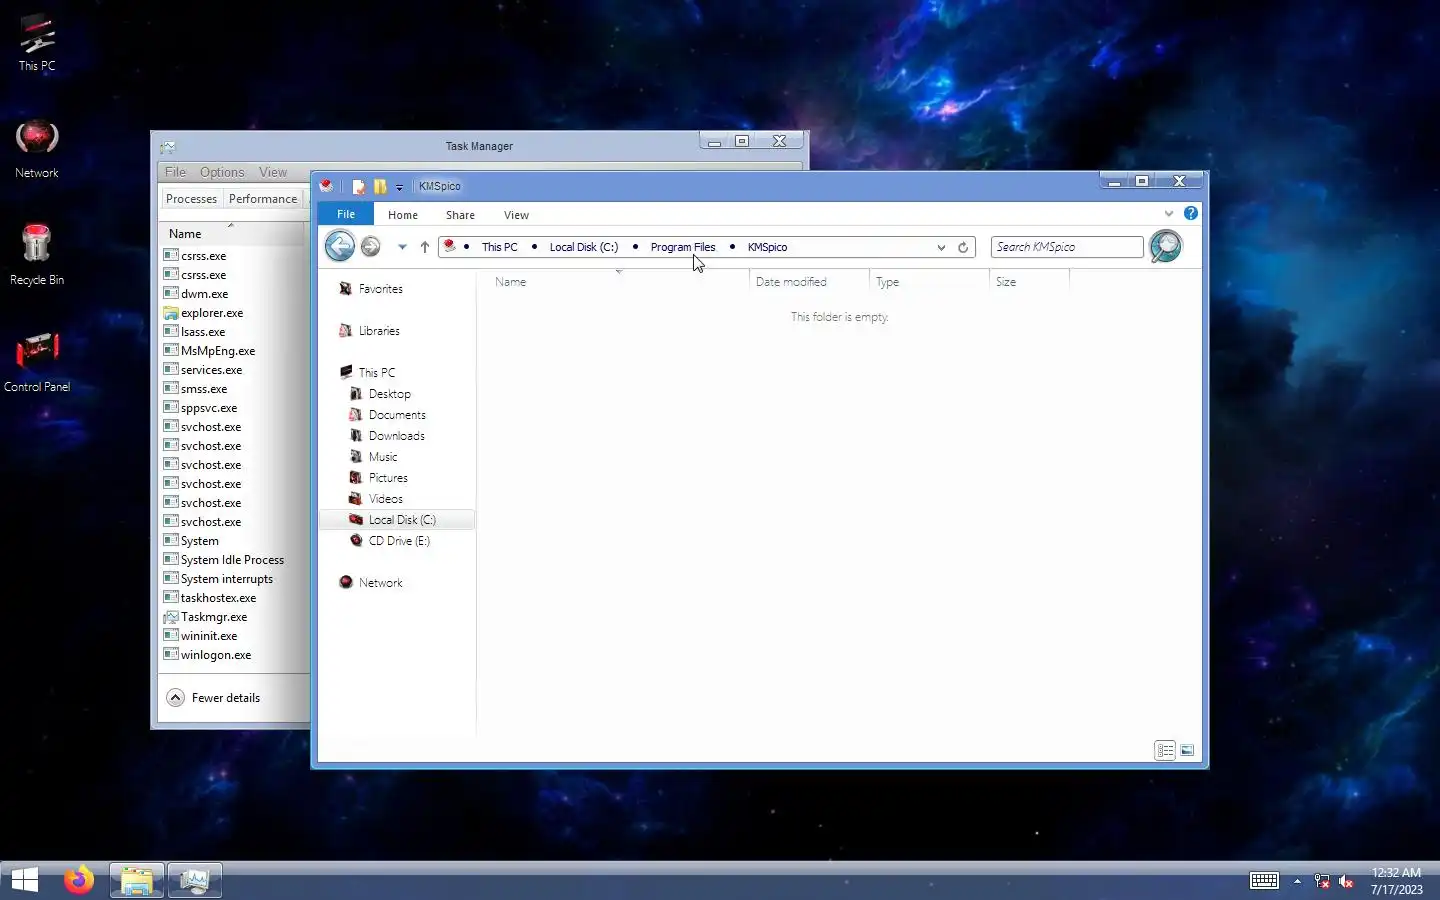Switch to Processes tab in Task Manager
This screenshot has width=1440, height=900.
[191, 199]
